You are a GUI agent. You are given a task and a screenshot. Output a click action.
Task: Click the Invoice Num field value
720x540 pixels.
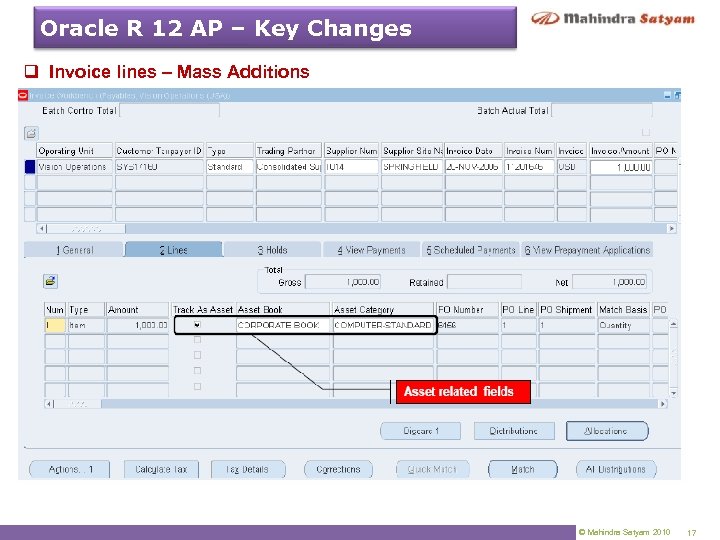pos(529,167)
